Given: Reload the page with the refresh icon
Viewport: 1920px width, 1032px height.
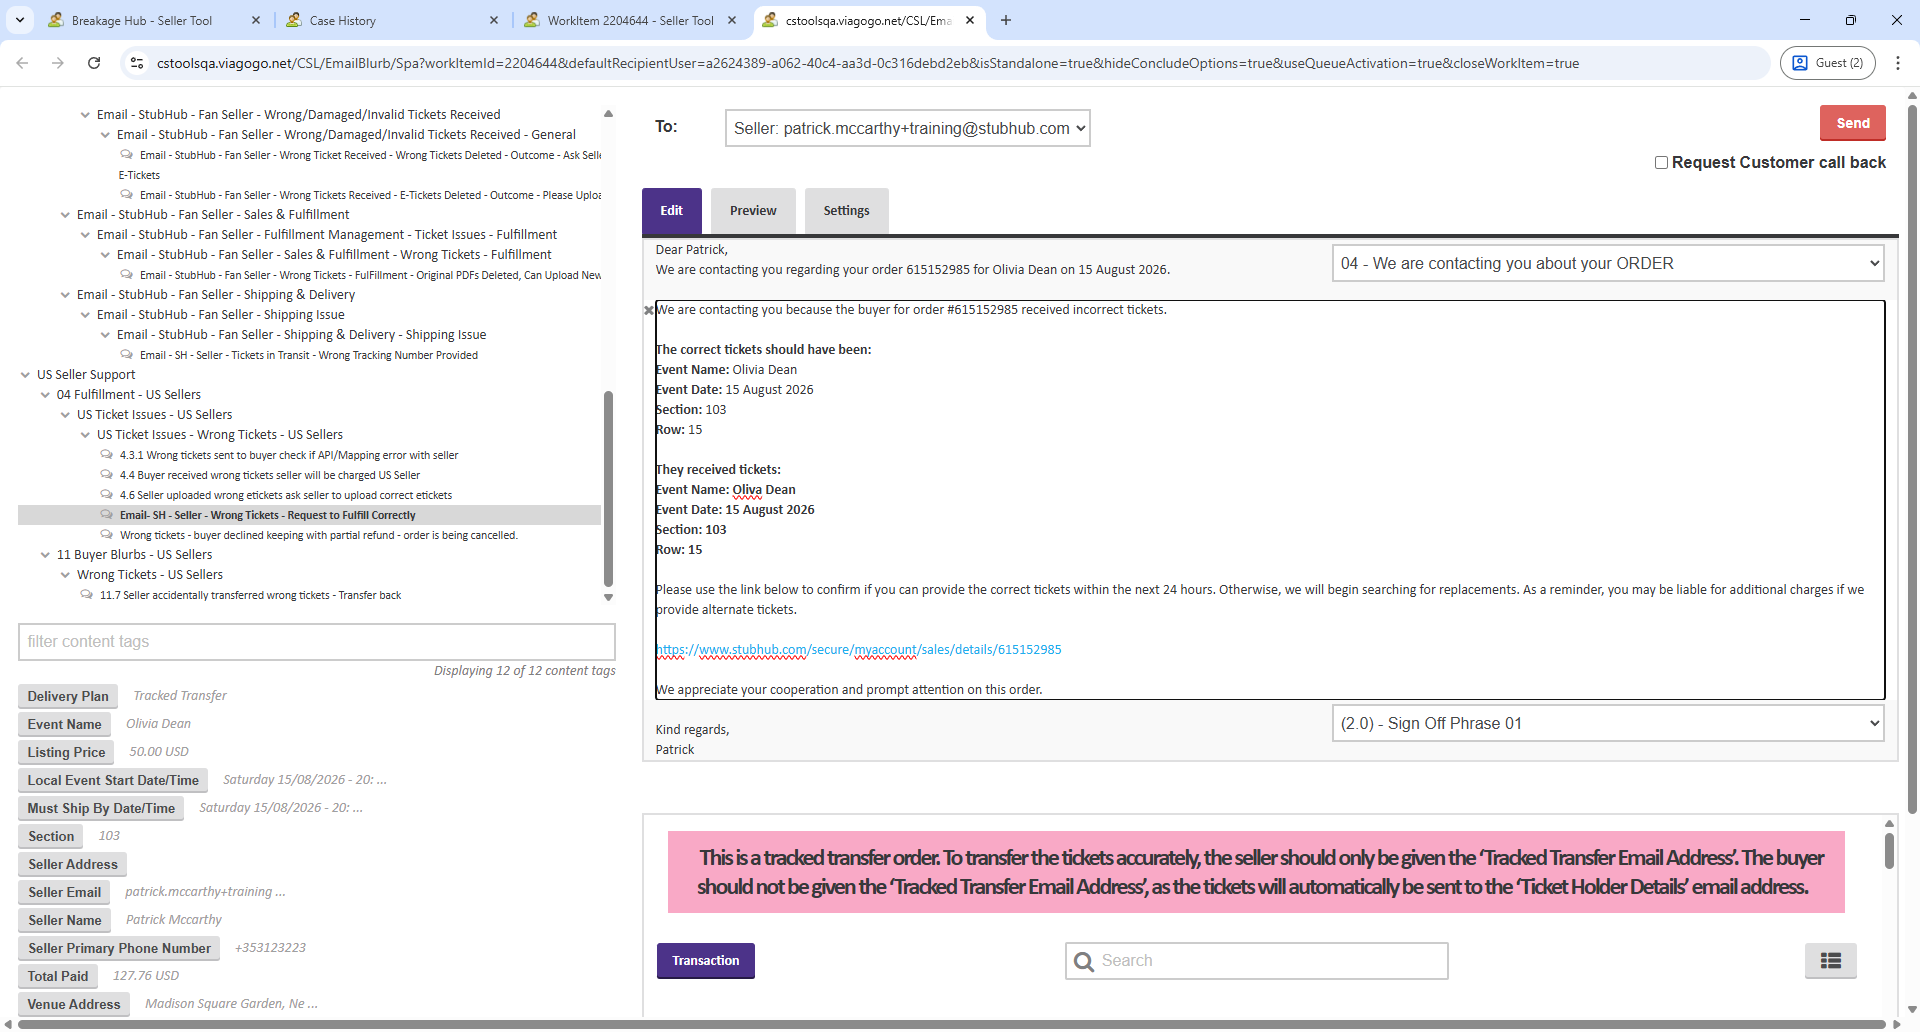Looking at the screenshot, I should (x=94, y=63).
